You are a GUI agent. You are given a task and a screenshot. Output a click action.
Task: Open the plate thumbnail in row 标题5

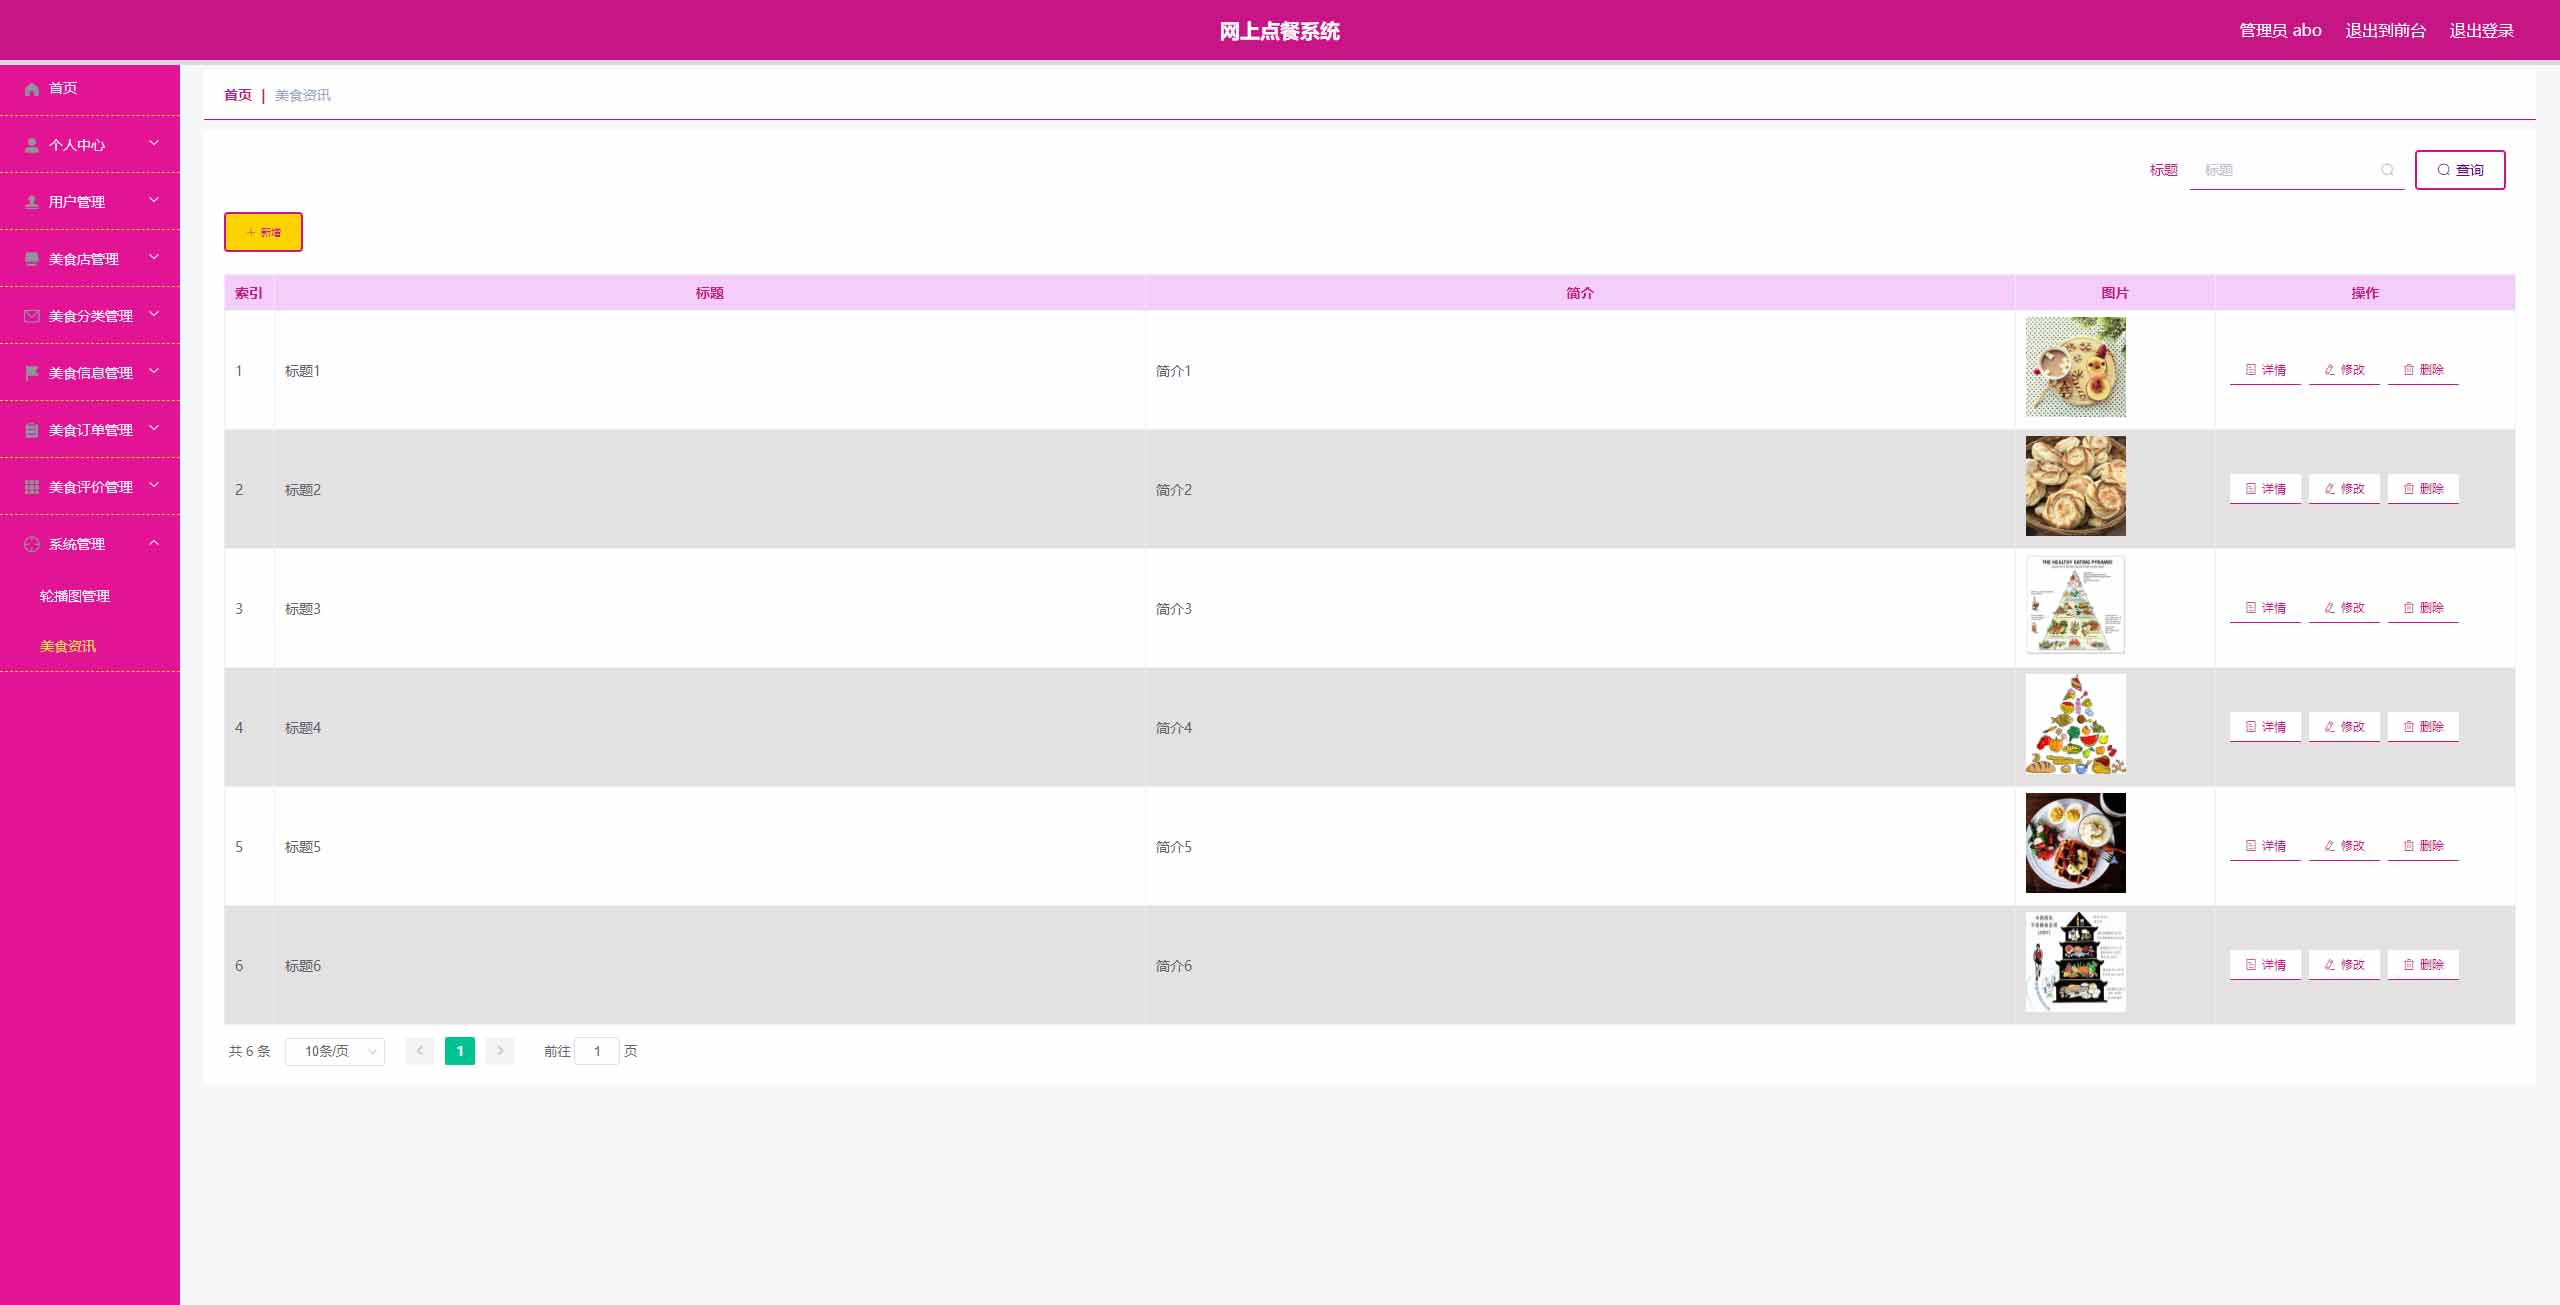(2075, 843)
